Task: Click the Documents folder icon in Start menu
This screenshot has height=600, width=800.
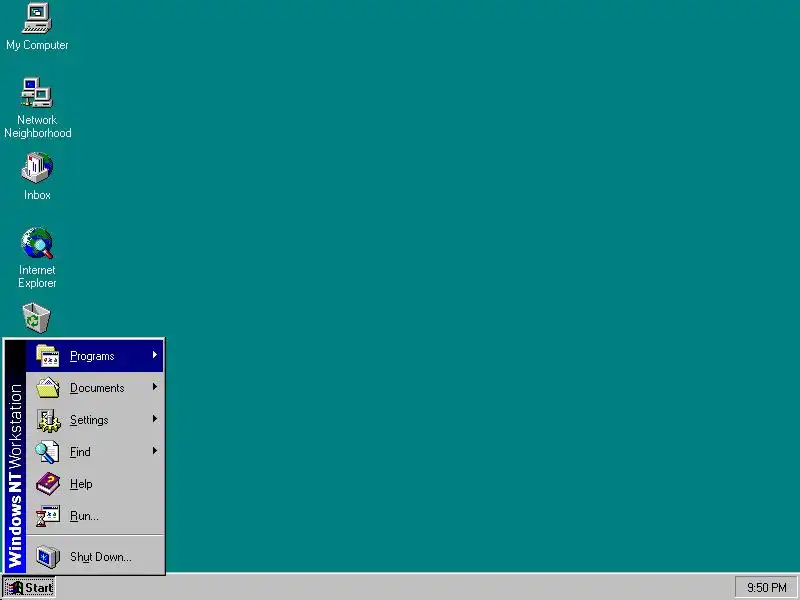Action: point(47,388)
